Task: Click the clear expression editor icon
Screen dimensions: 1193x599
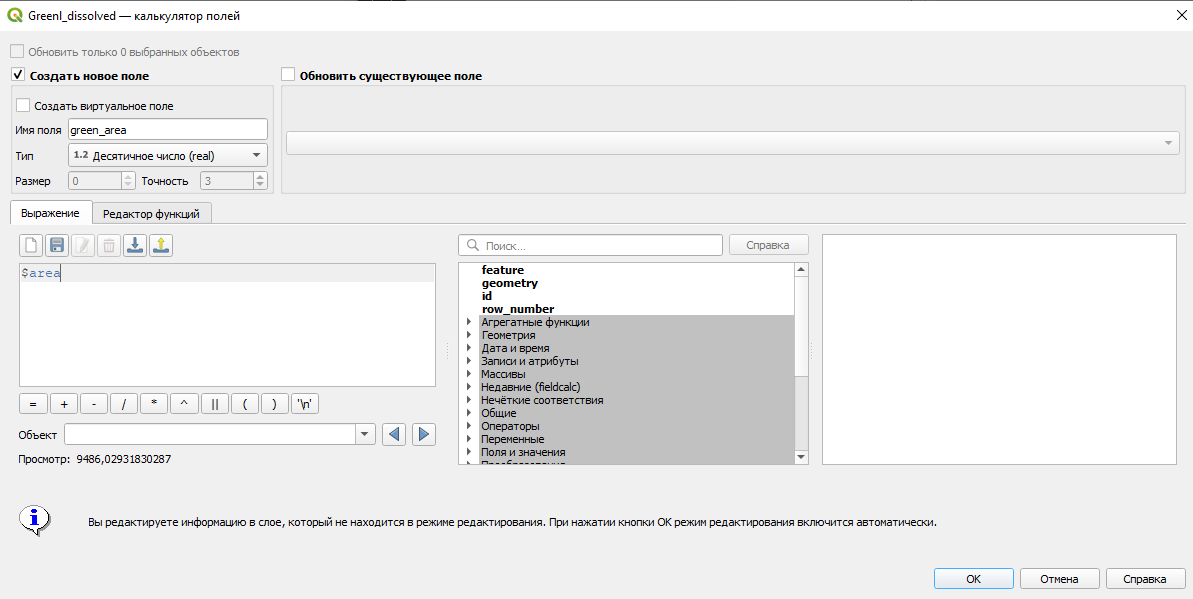Action: click(32, 246)
